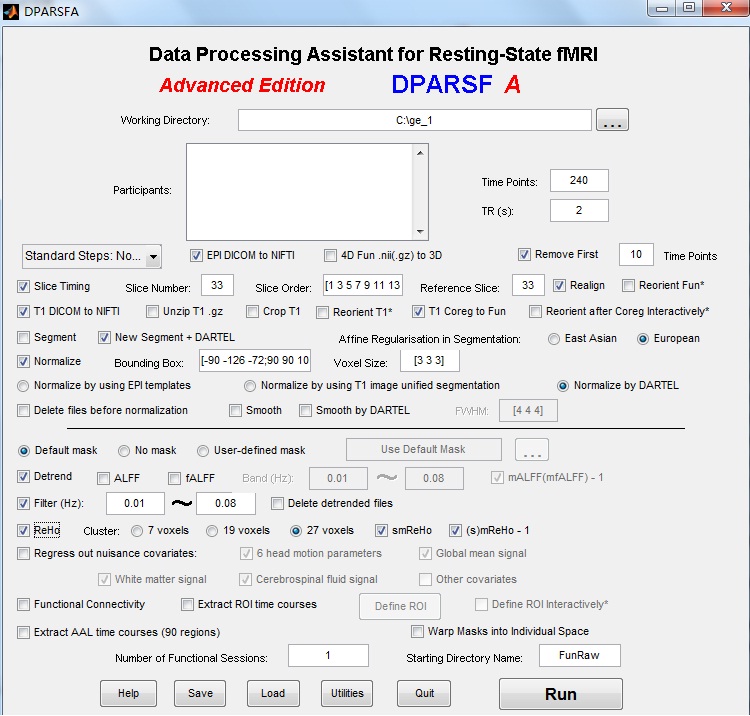Enable Delete detrended files checkbox
Image resolution: width=750 pixels, height=716 pixels.
(x=277, y=503)
